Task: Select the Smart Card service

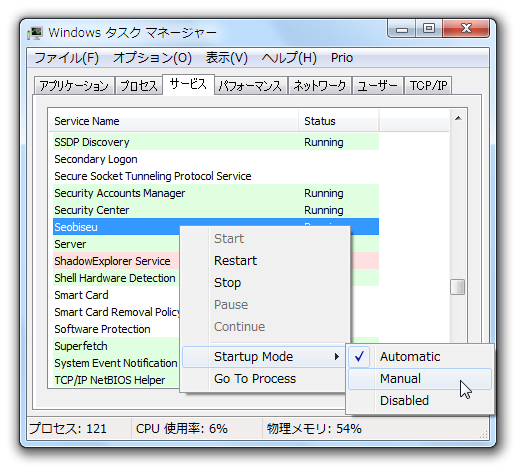Action: point(116,295)
